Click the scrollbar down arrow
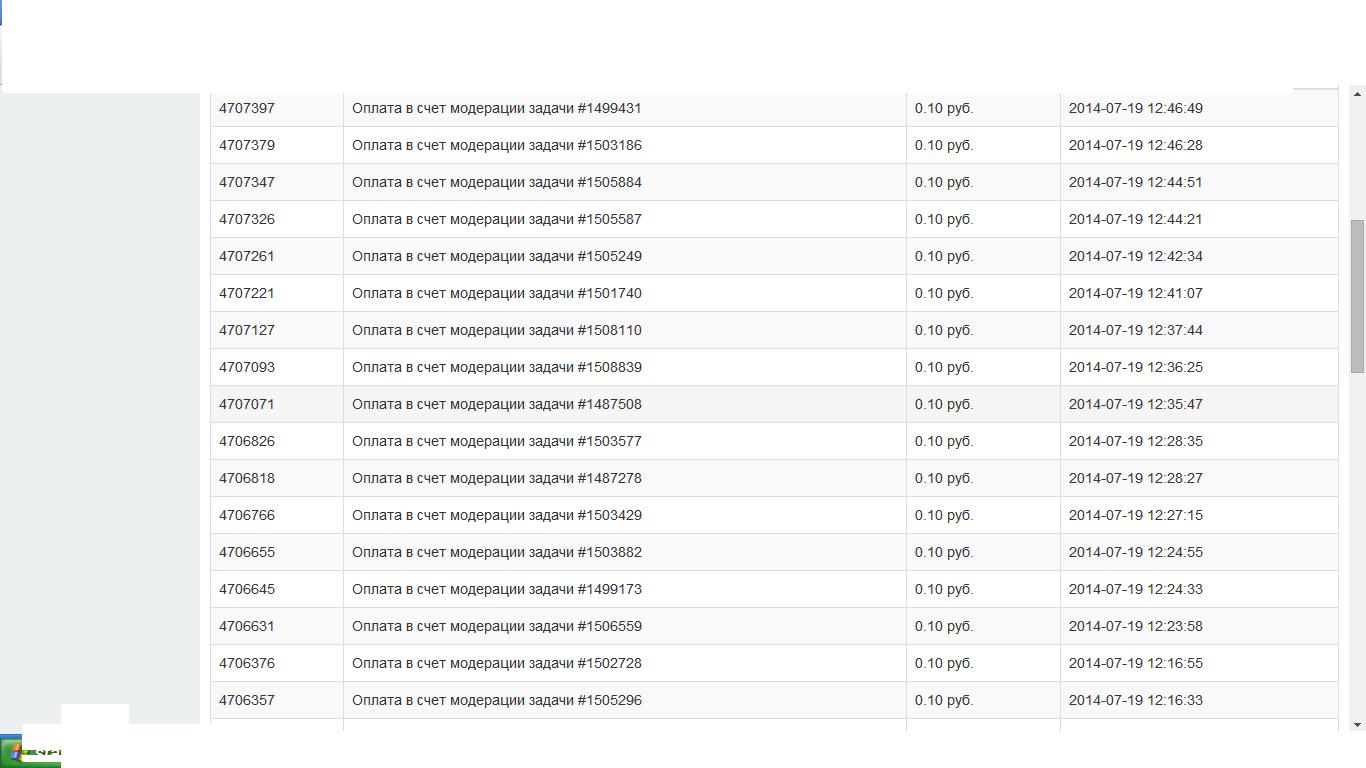This screenshot has height=768, width=1366. click(1357, 724)
